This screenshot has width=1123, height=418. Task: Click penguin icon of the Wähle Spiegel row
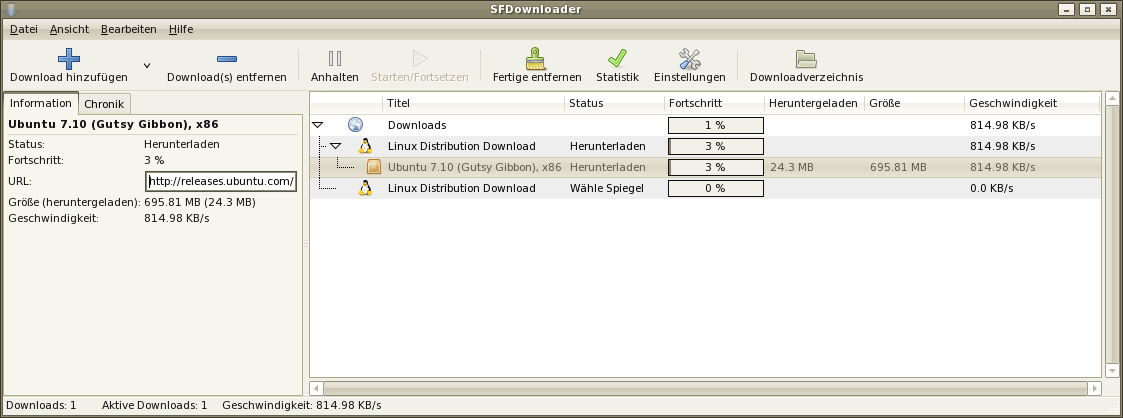365,188
